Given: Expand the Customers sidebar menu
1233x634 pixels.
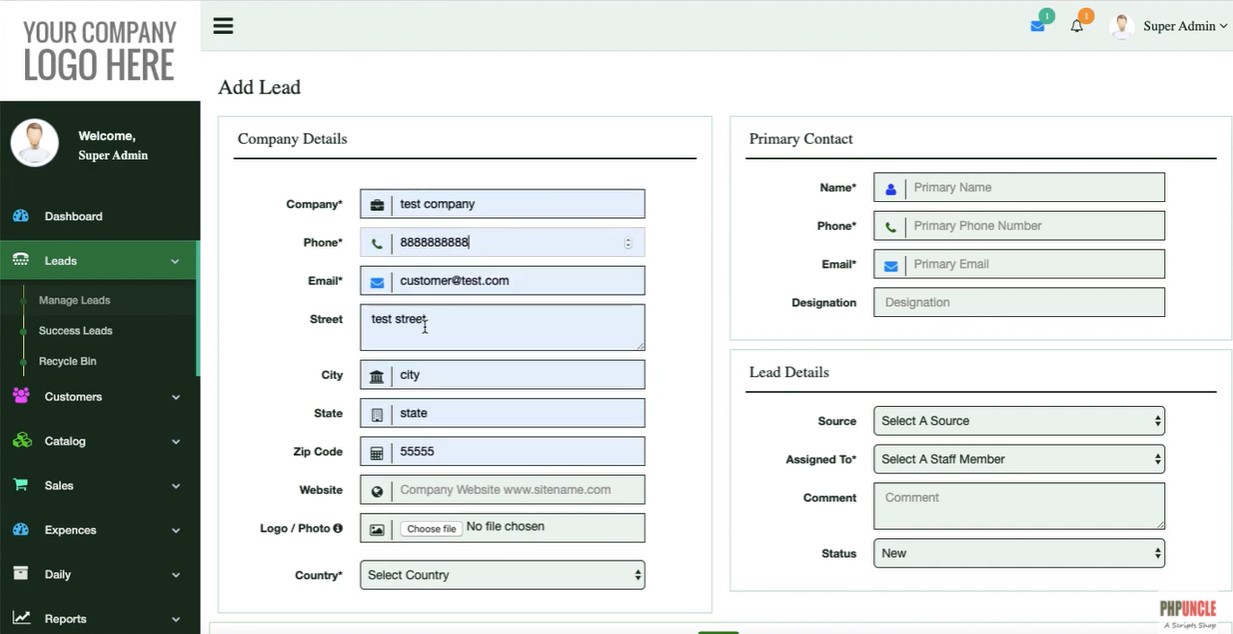Looking at the screenshot, I should coord(99,397).
